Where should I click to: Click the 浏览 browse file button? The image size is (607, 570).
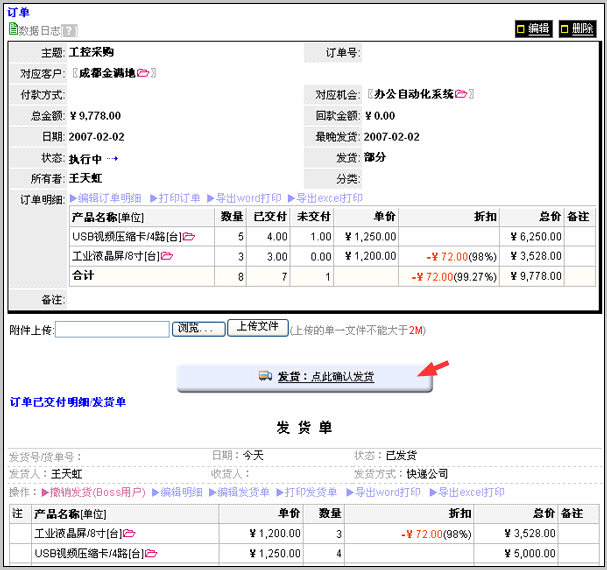point(198,329)
